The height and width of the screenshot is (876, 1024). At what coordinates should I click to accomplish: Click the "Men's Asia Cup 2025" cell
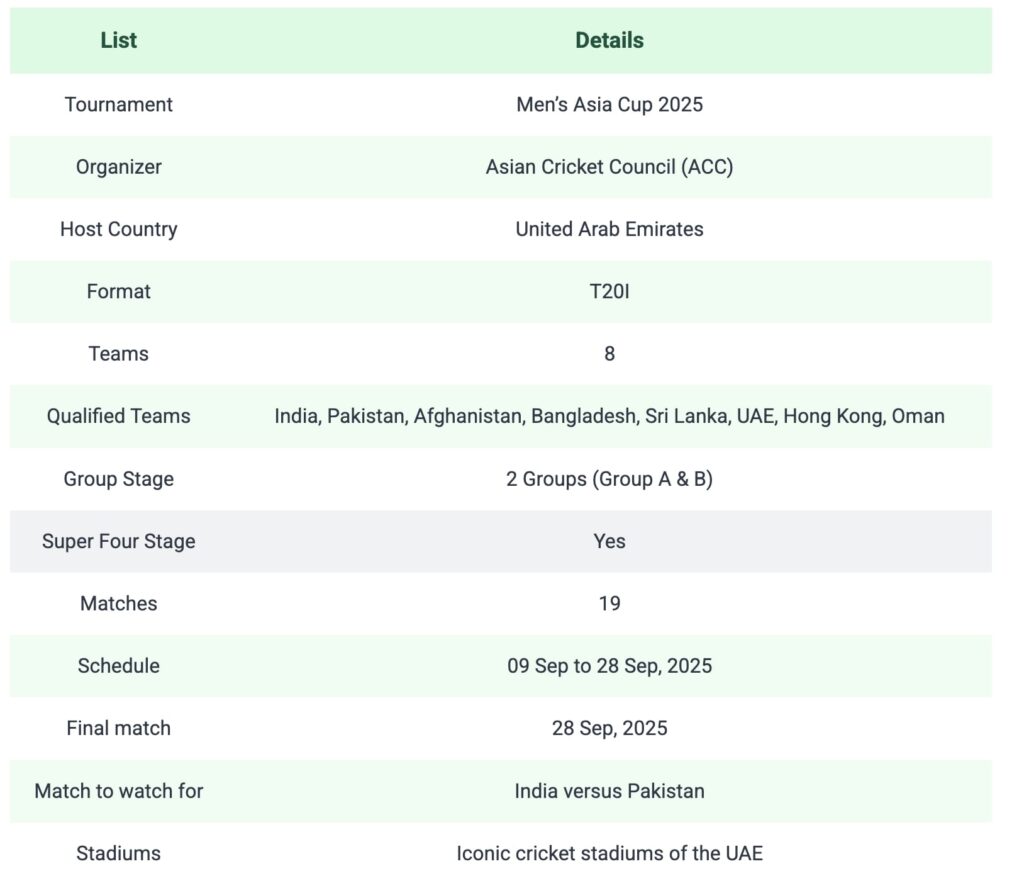click(609, 104)
